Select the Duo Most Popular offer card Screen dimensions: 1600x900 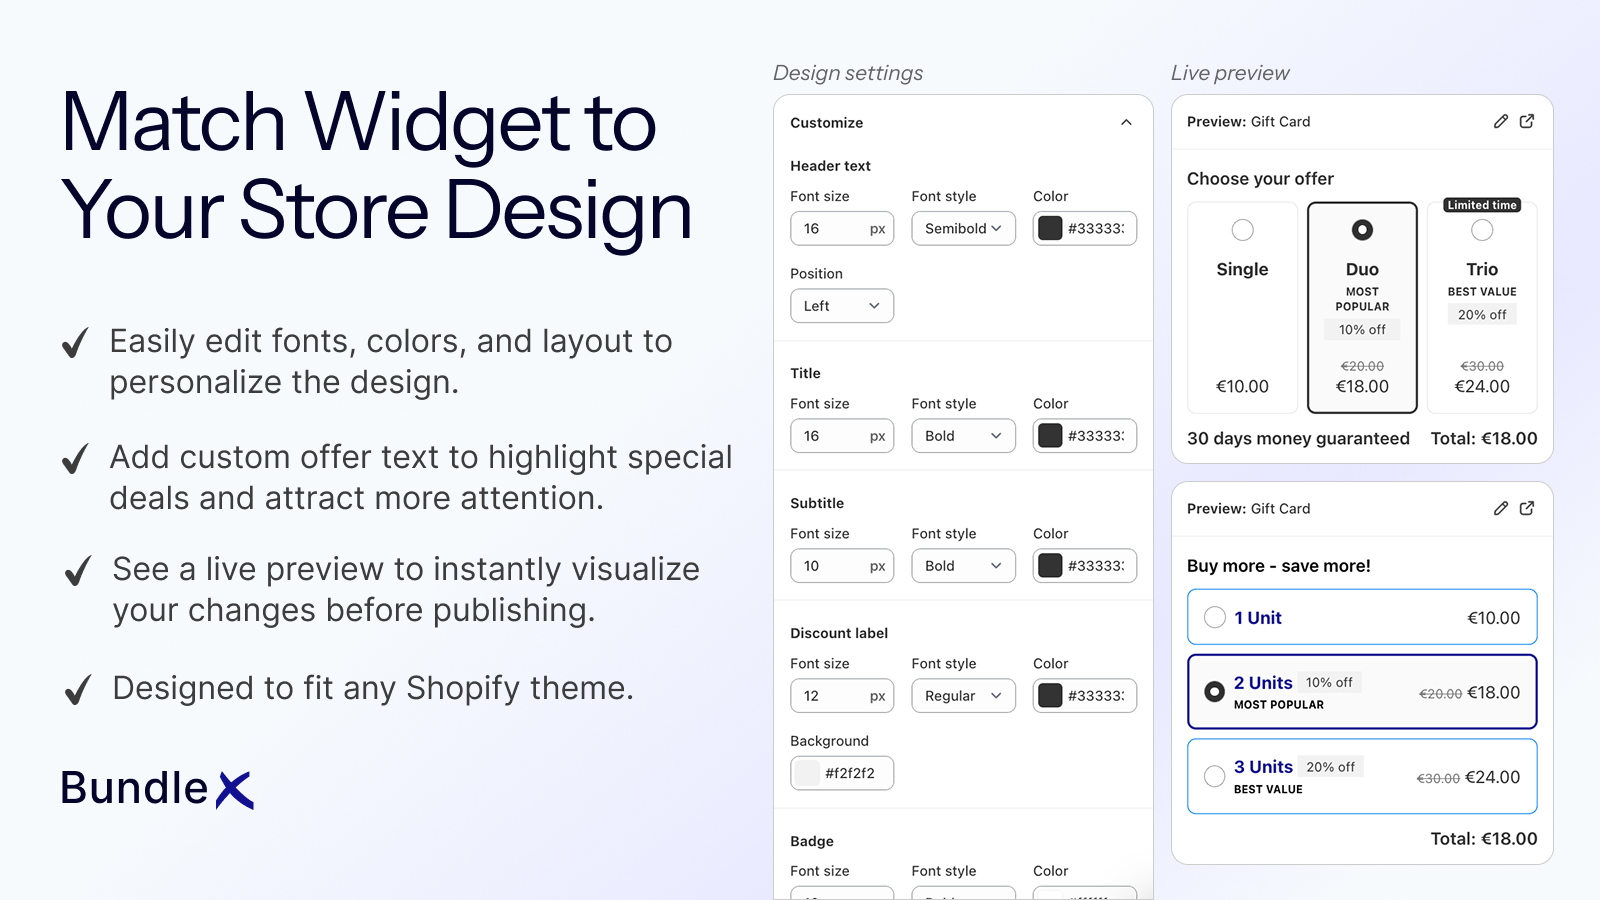click(x=1362, y=307)
